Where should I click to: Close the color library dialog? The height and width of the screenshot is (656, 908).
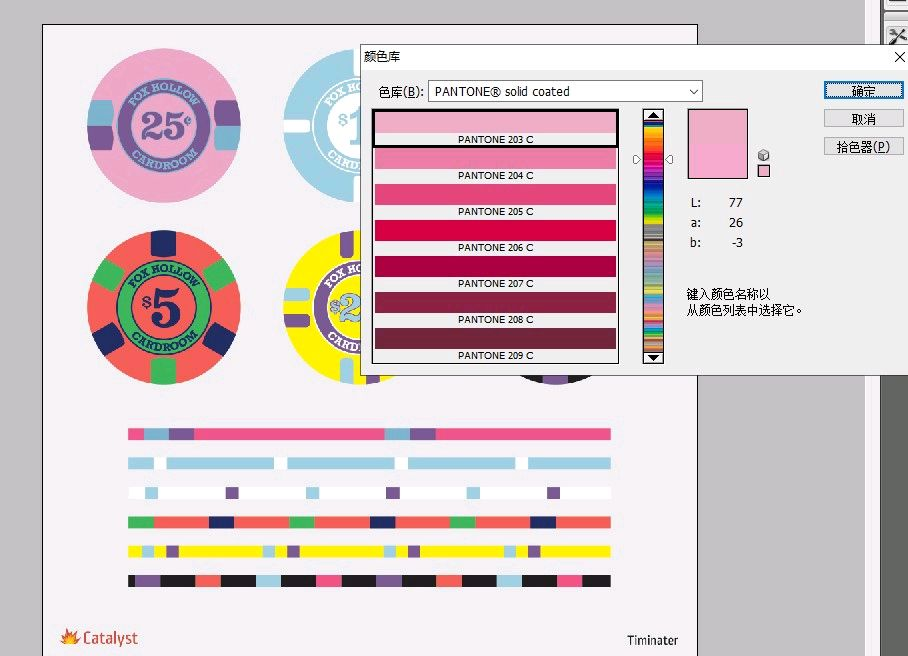tap(898, 58)
